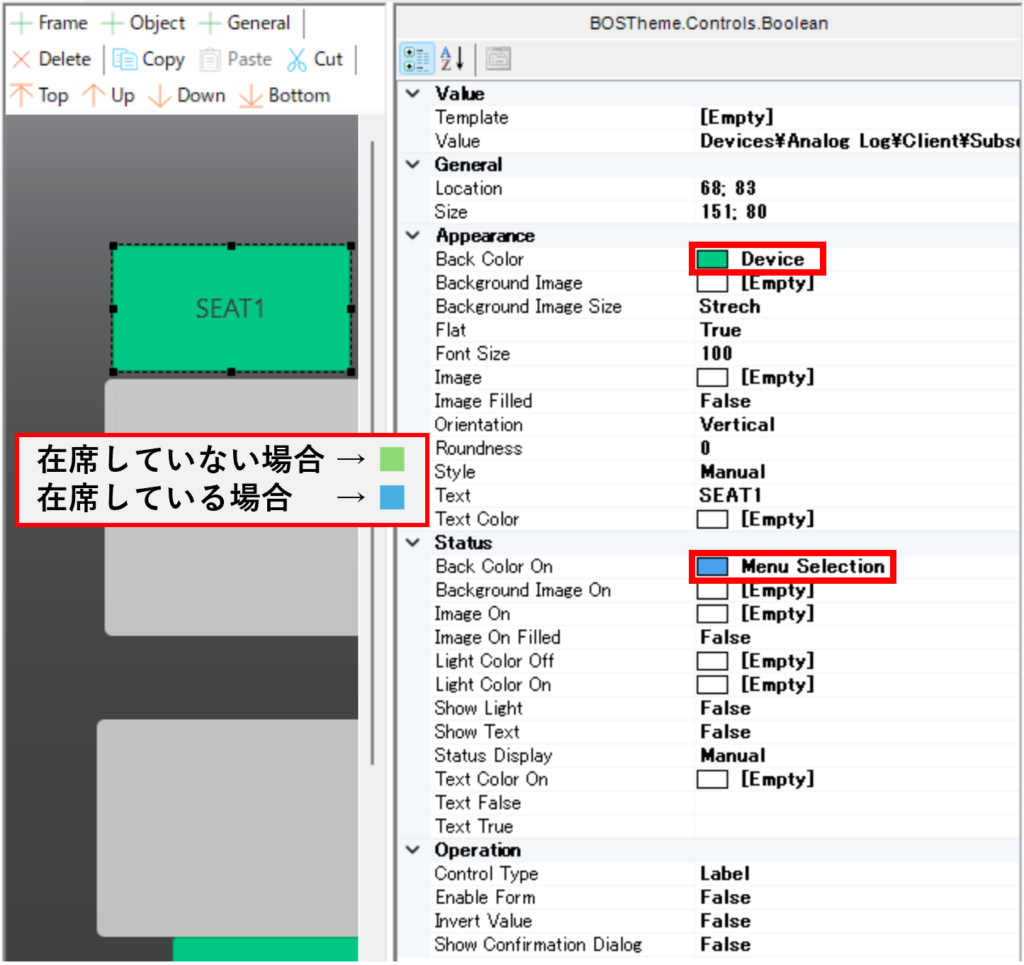
Task: Click the Back Color green swatch
Action: point(712,260)
